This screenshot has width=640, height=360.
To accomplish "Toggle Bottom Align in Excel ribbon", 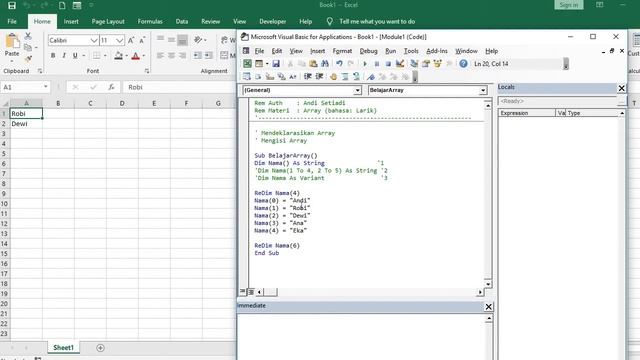I will (182, 40).
